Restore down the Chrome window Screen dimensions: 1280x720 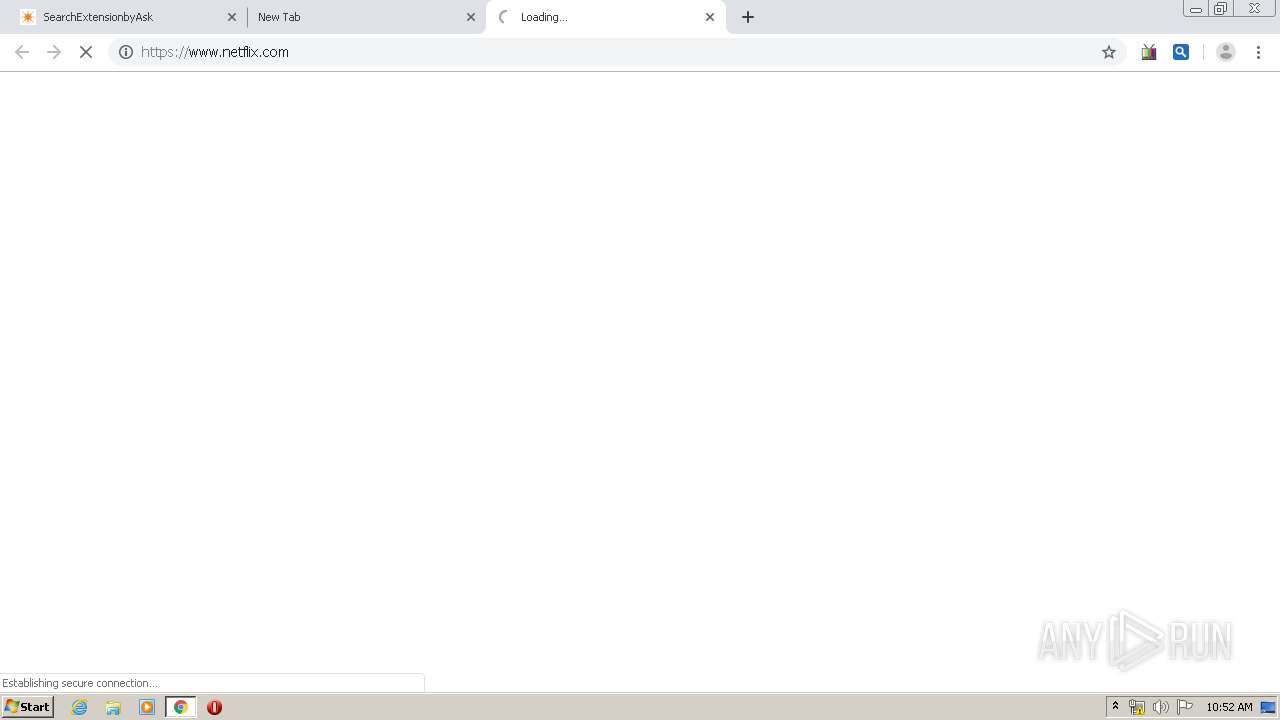click(x=1221, y=9)
